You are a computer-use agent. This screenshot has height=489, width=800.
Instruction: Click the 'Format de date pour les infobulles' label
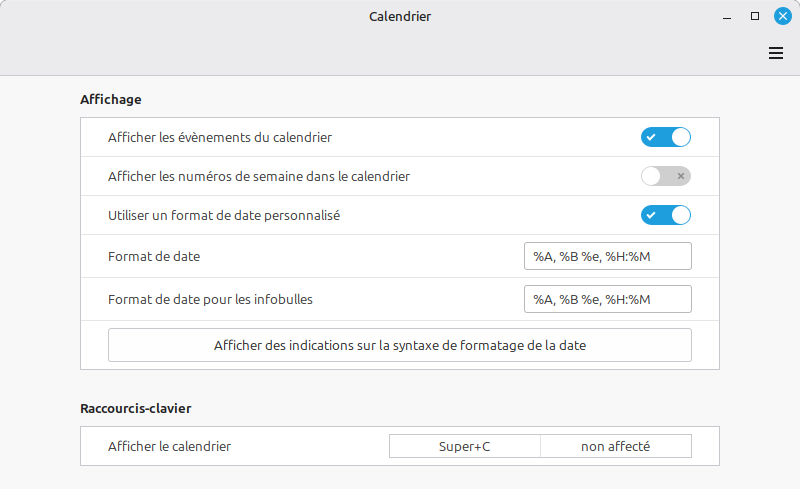[x=218, y=299]
